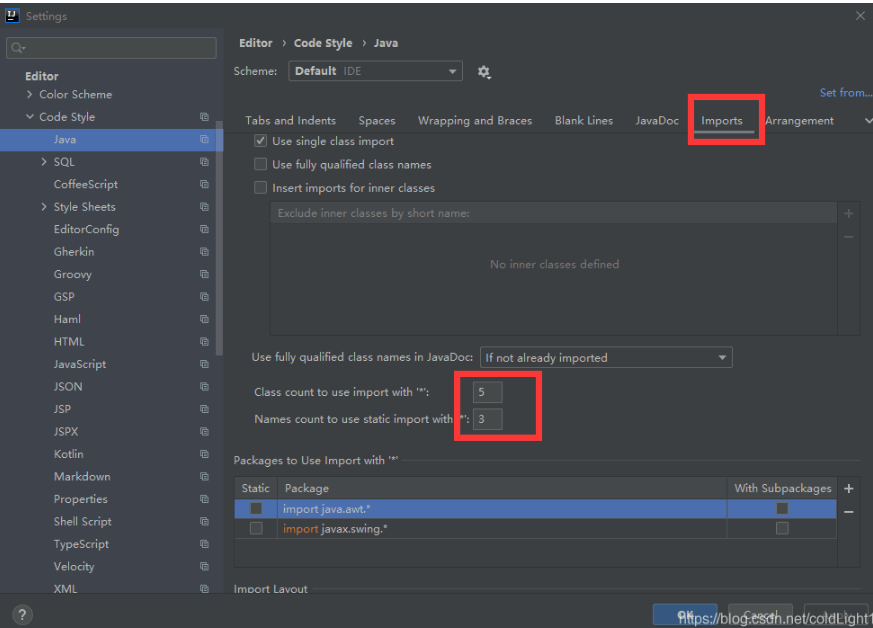Viewport: 873px width, 628px height.
Task: Click the copy icon beside Properties
Action: [204, 499]
